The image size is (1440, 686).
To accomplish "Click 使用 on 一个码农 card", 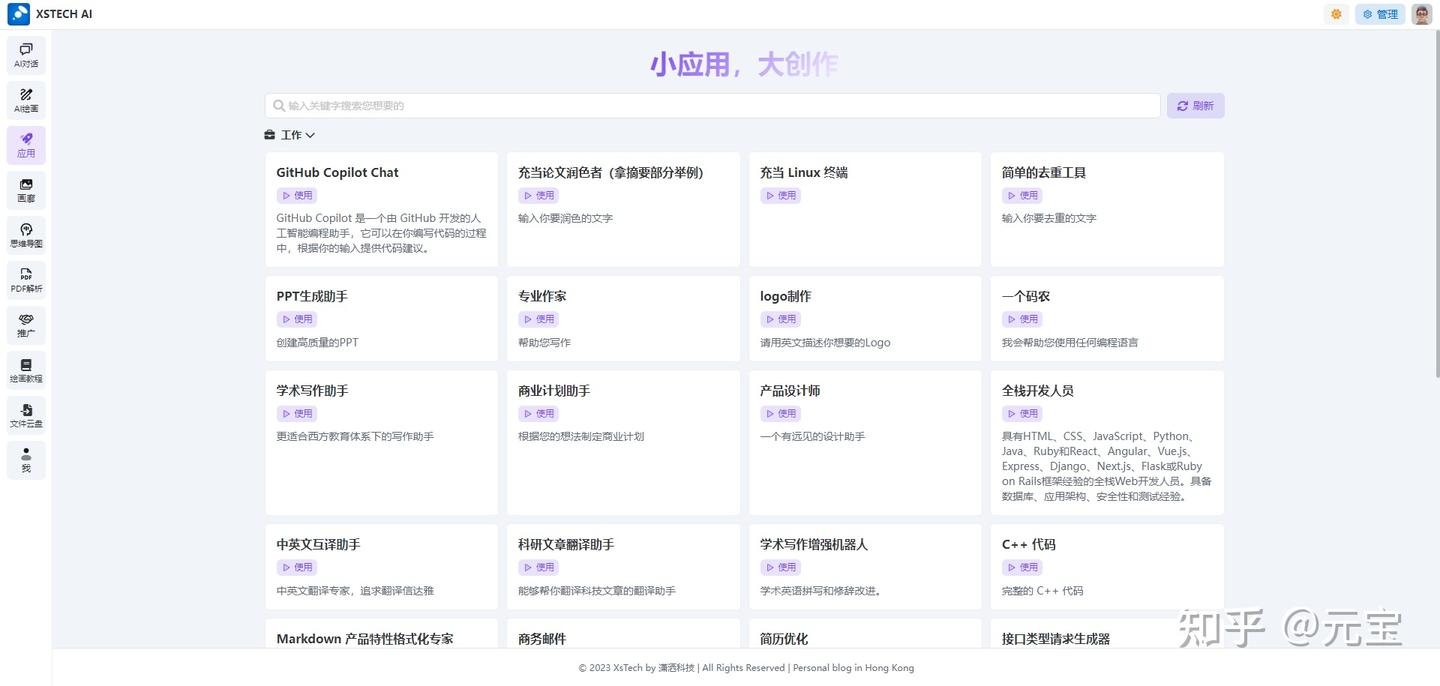I will (1022, 320).
